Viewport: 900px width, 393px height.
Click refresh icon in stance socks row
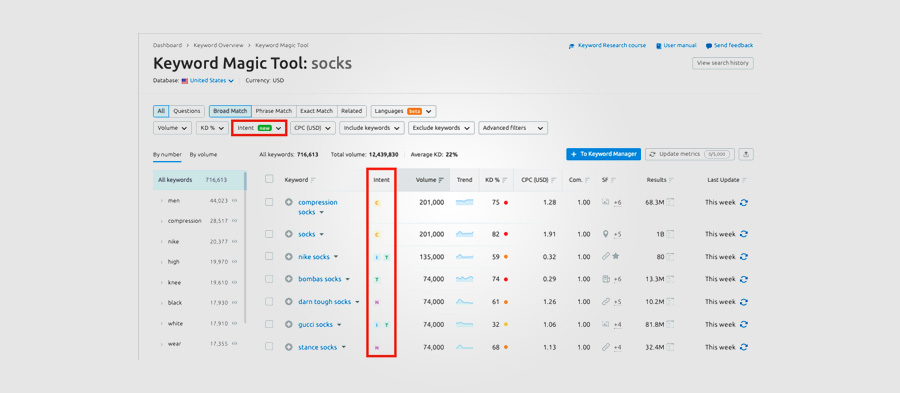point(744,347)
